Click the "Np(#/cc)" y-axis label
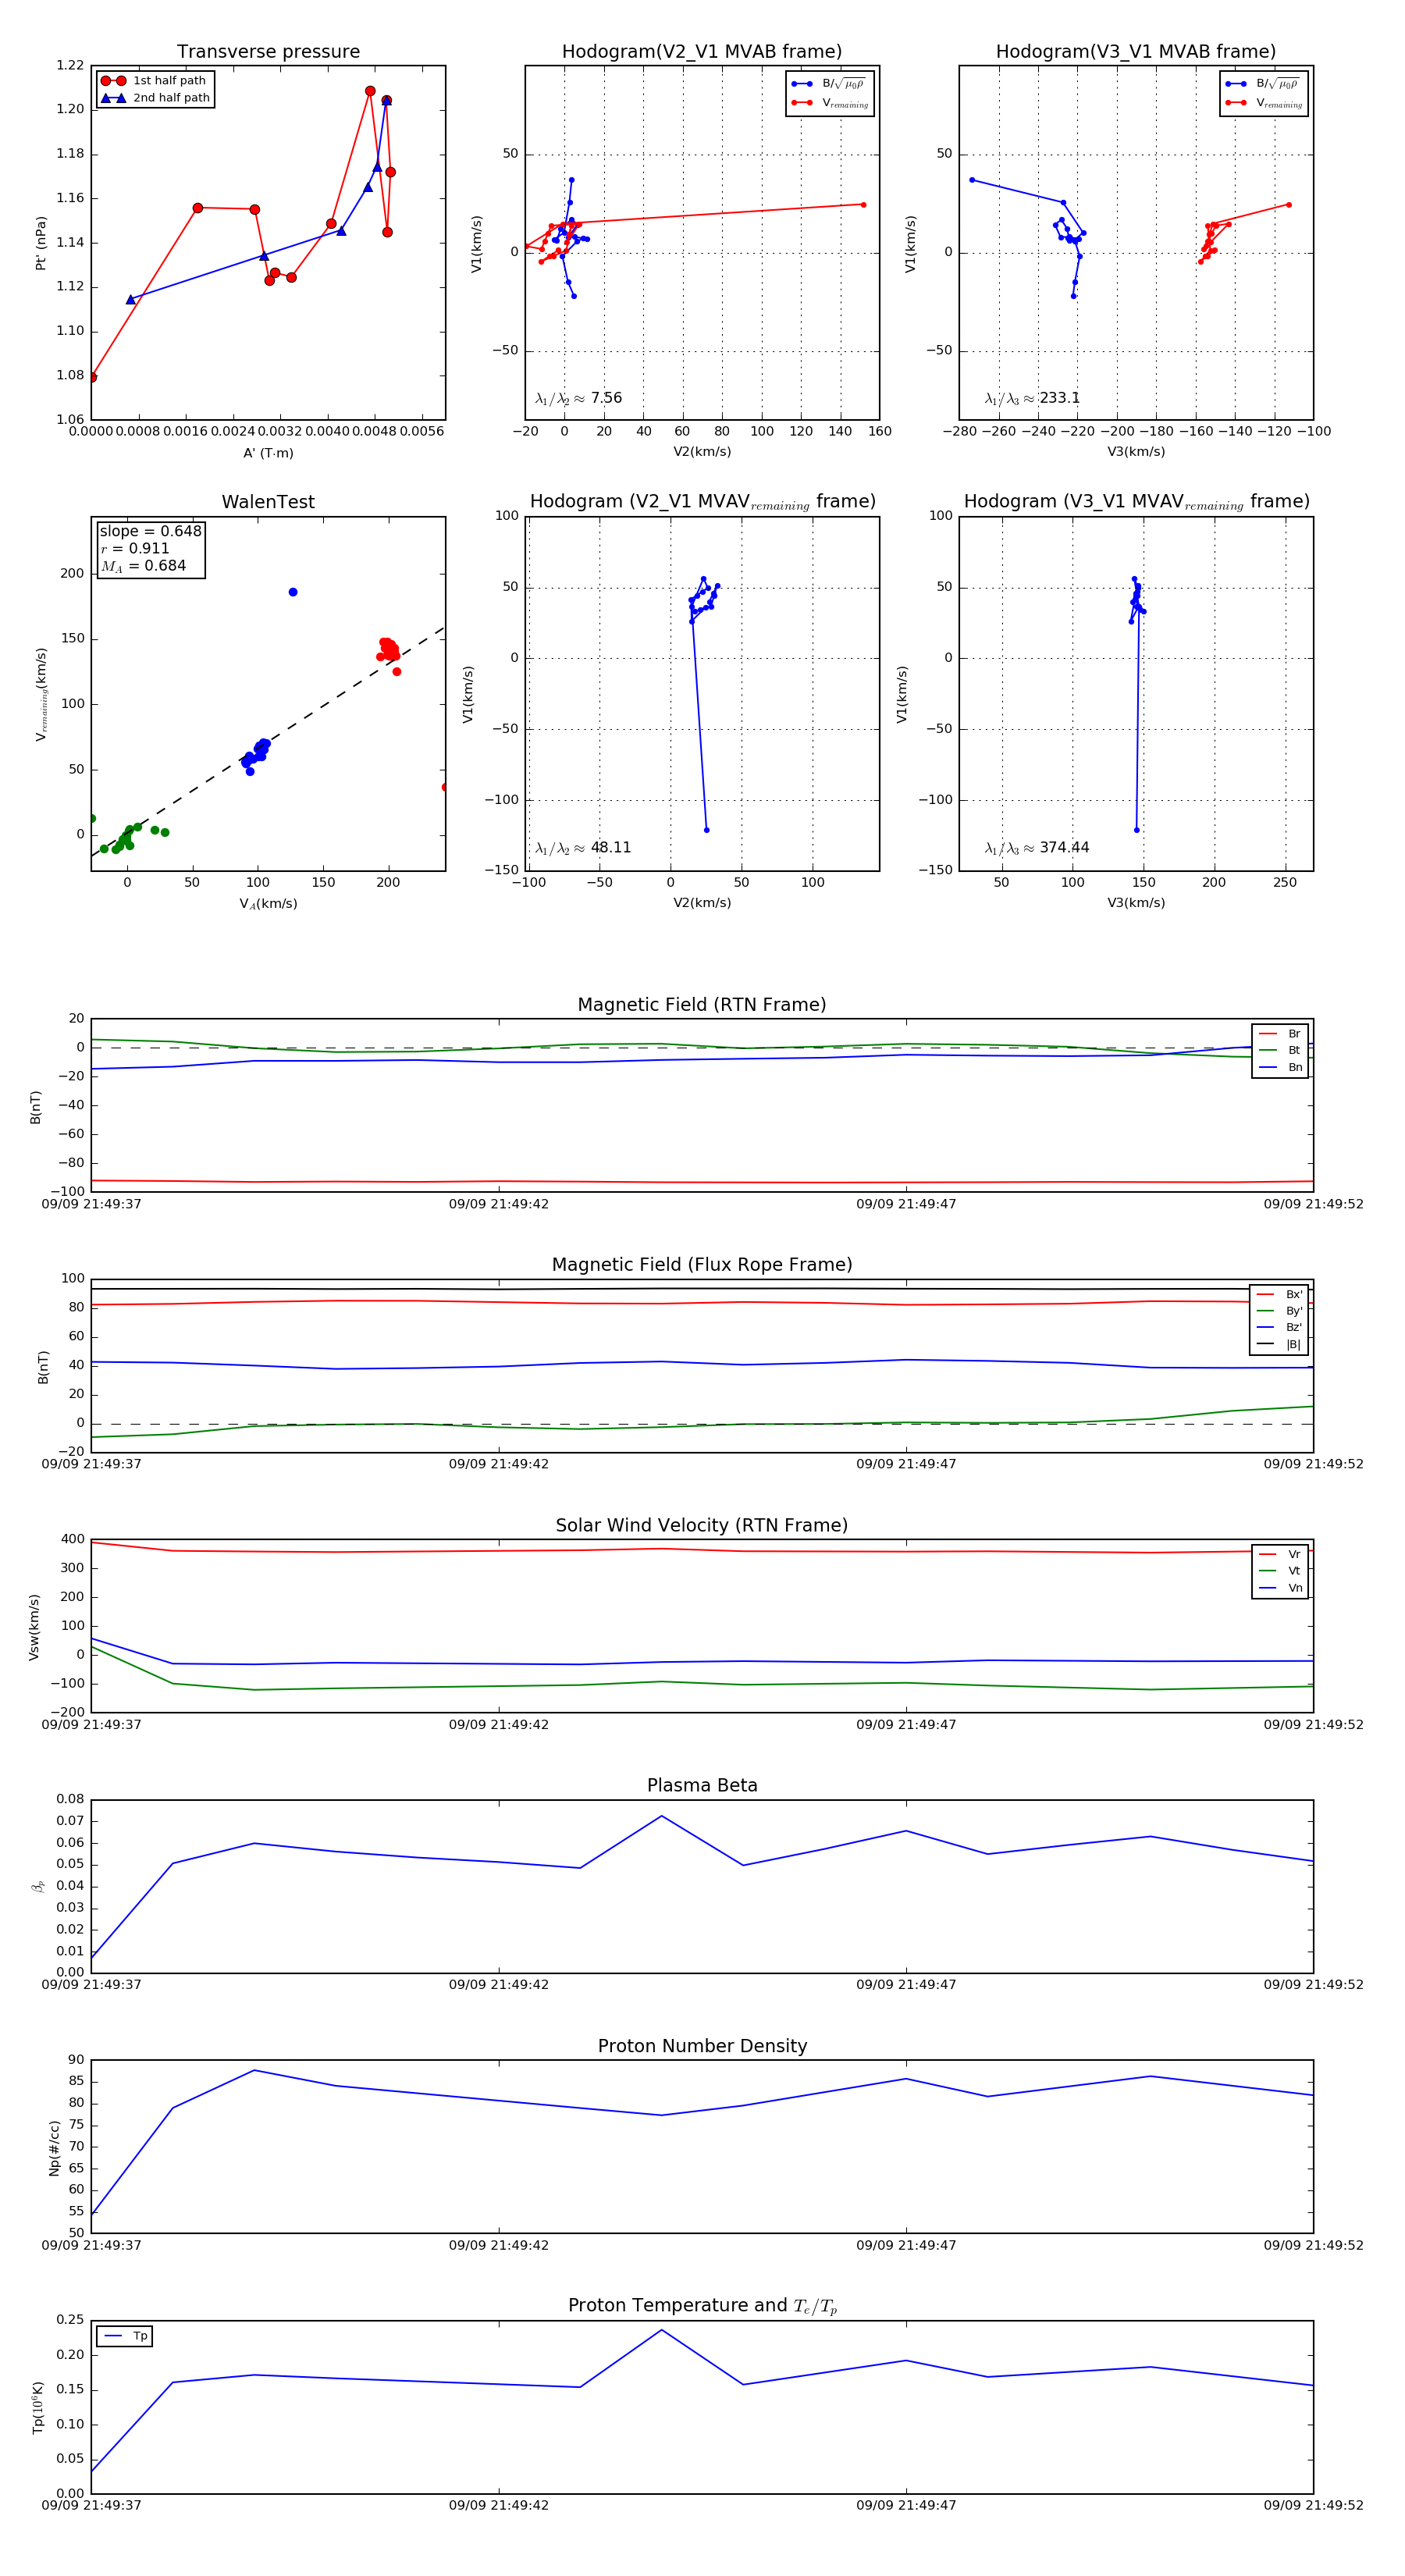This screenshot has height=2576, width=1405. click(x=54, y=2148)
